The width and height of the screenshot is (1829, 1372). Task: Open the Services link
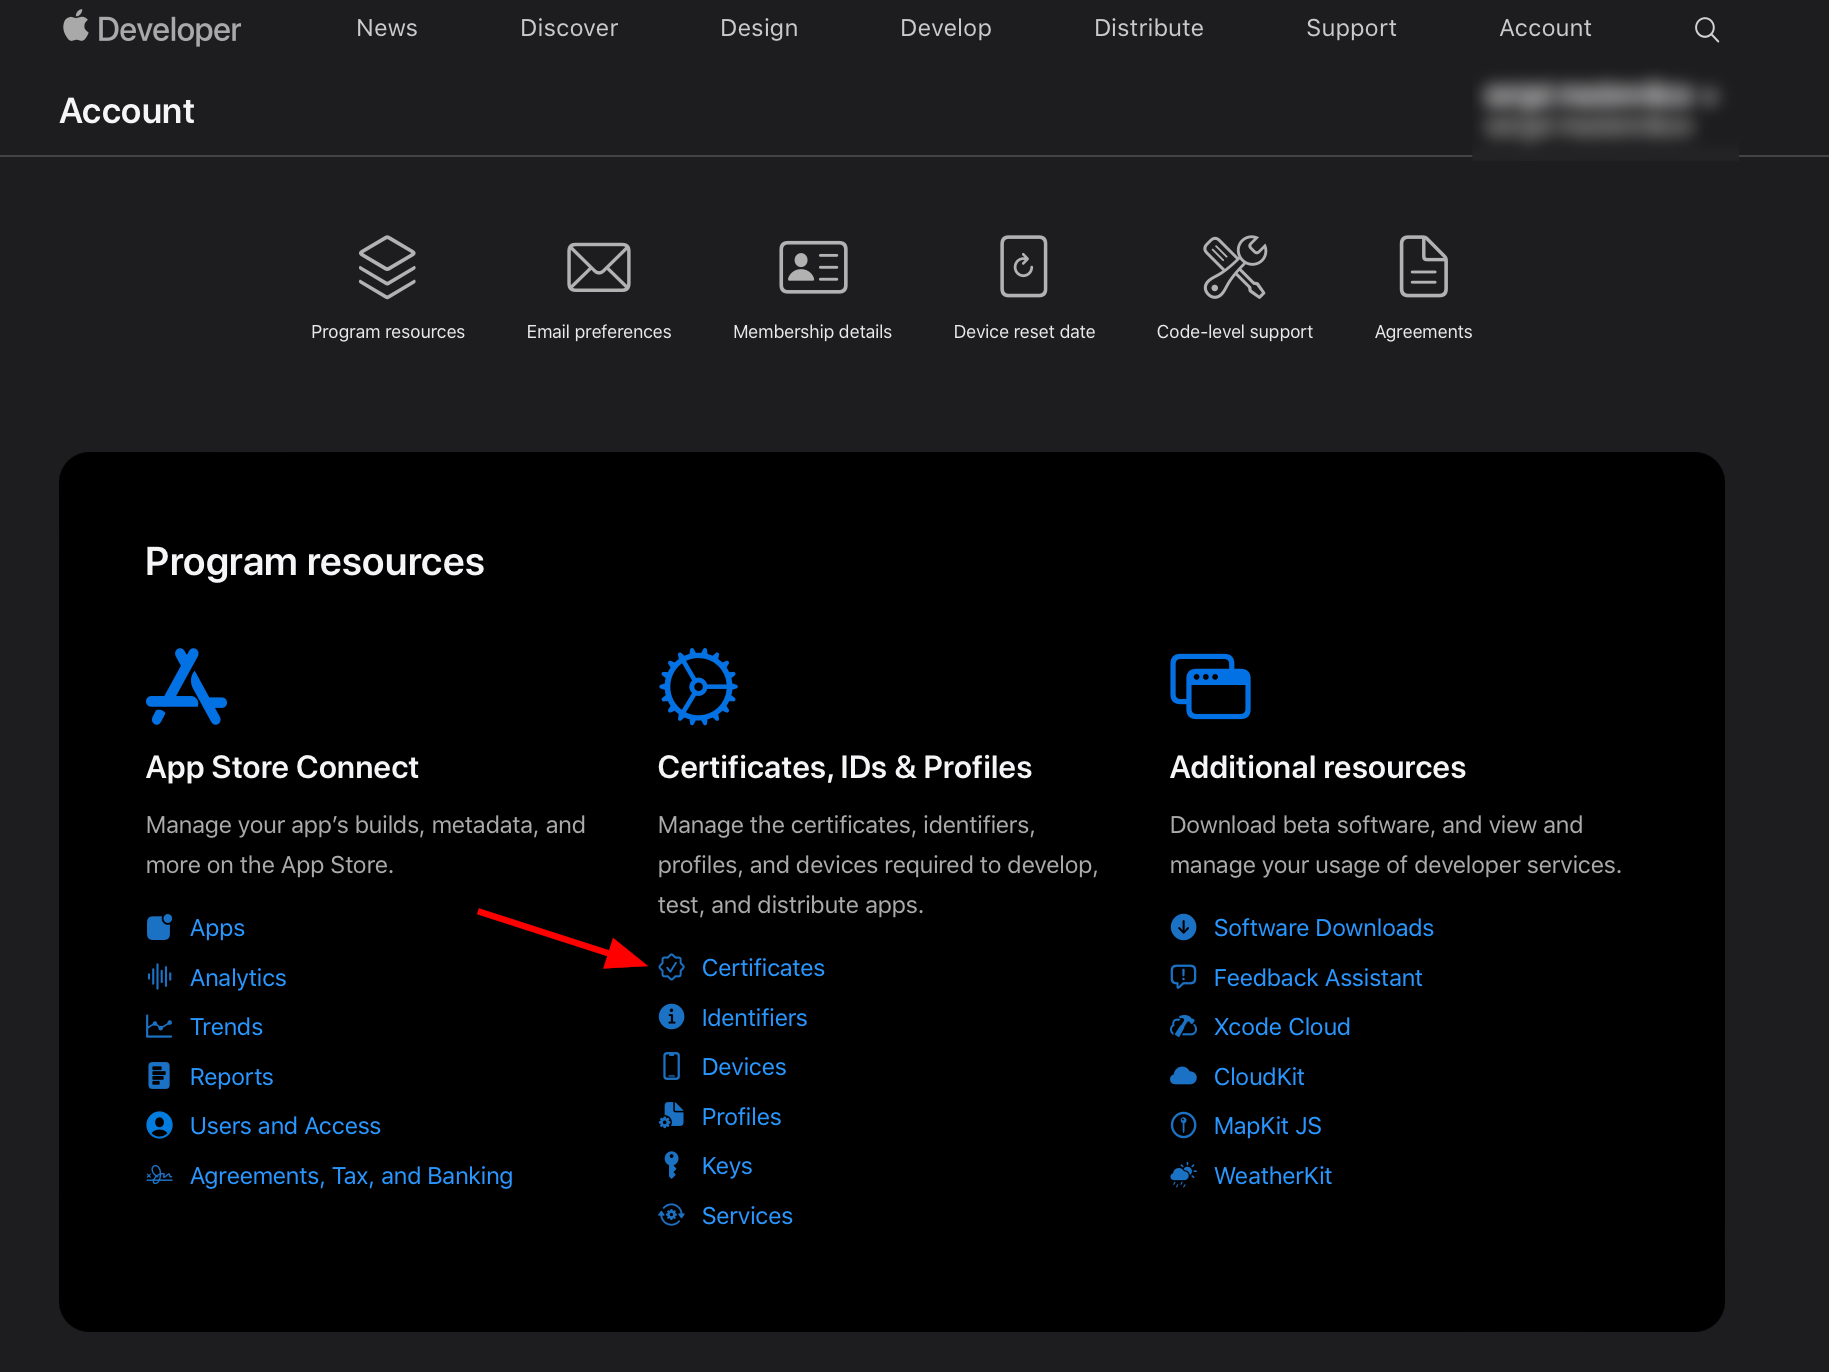[747, 1215]
